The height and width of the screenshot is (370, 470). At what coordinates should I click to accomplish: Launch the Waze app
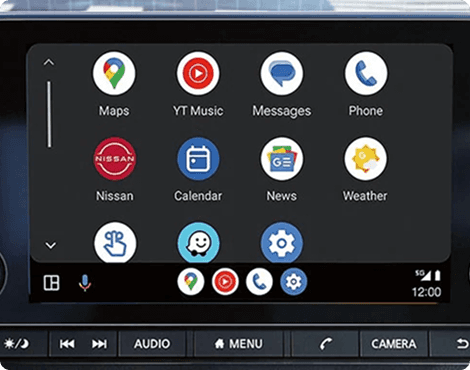(x=199, y=242)
